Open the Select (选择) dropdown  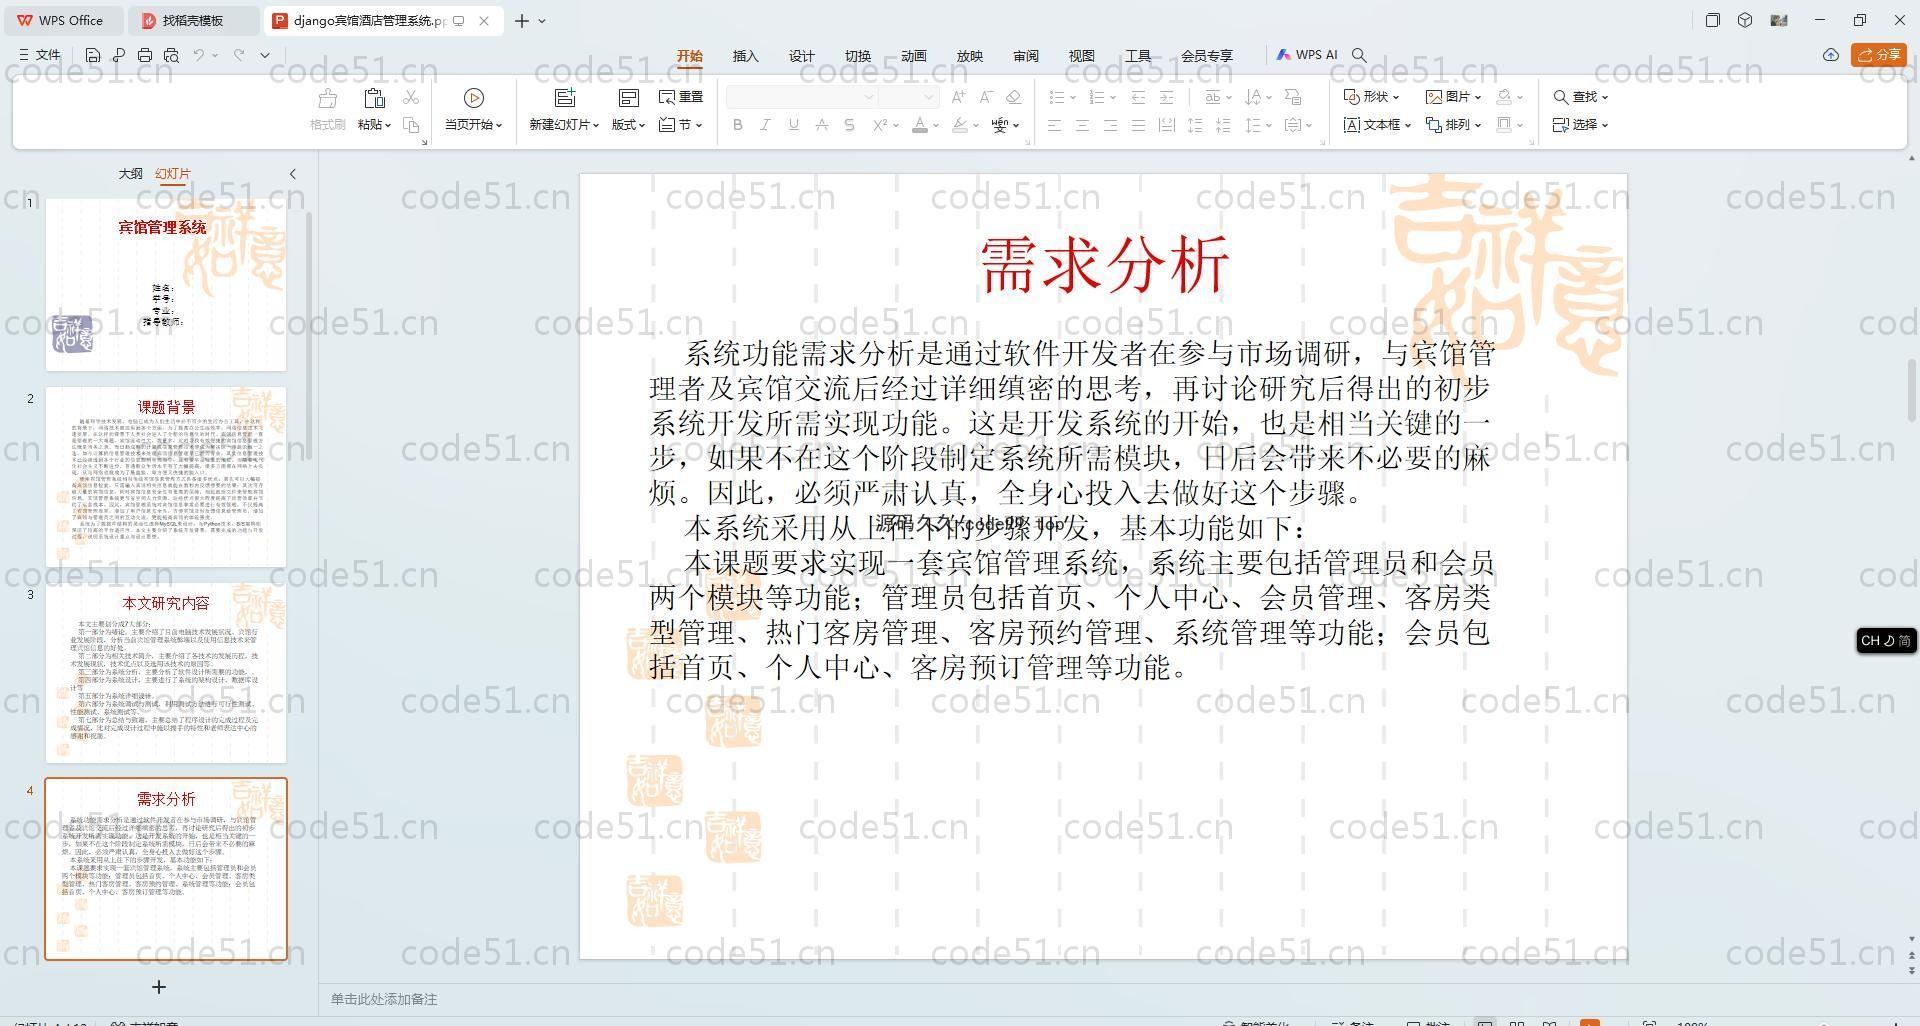coord(1580,125)
